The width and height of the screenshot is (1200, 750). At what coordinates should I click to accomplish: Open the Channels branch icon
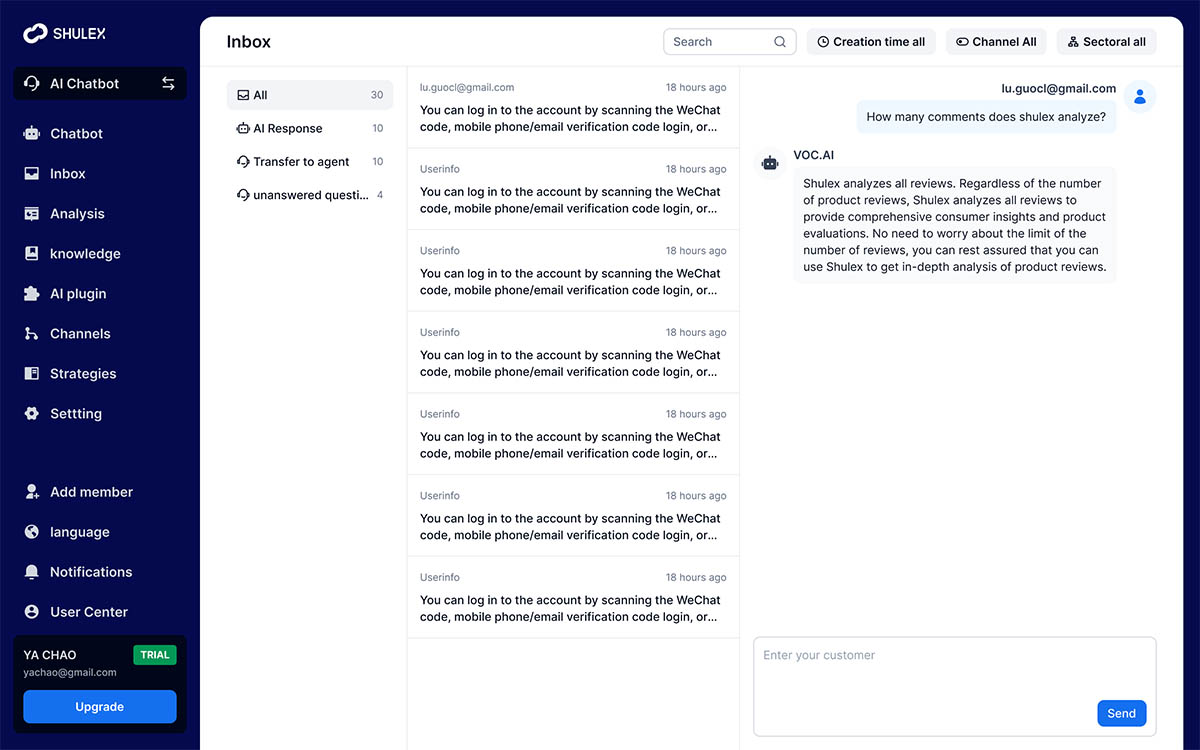[x=32, y=334]
